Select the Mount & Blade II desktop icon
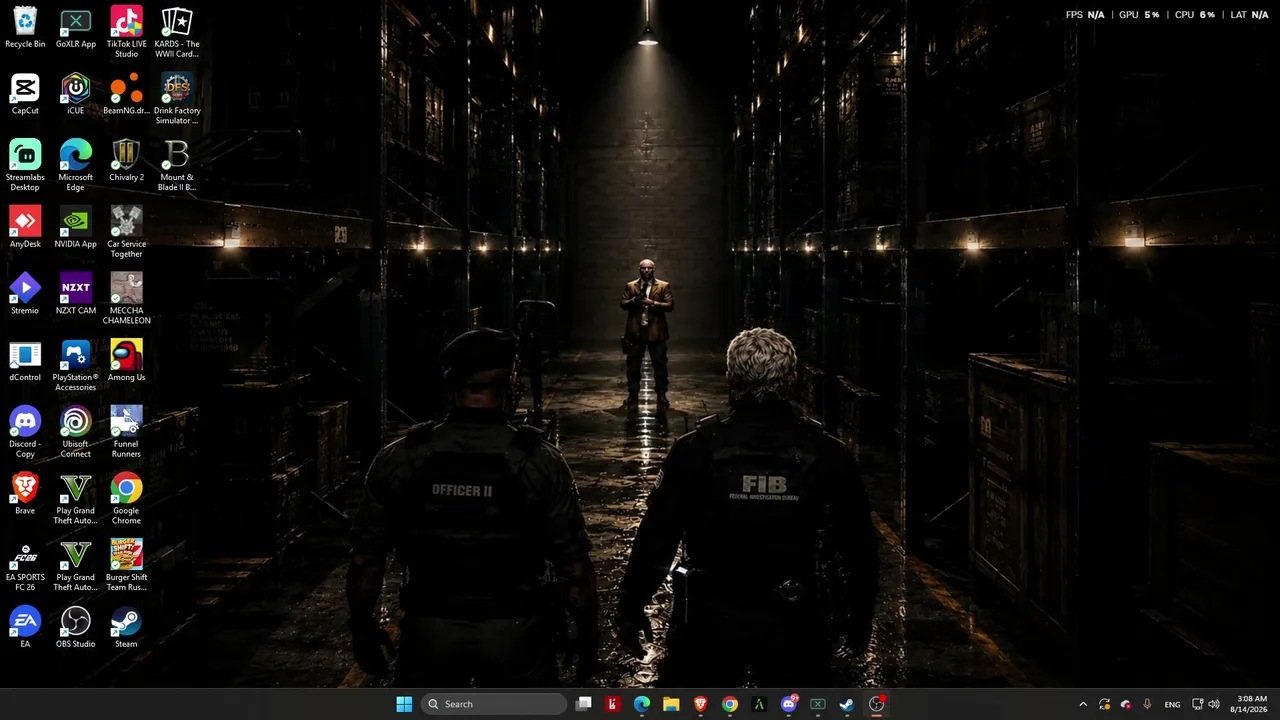 176,166
